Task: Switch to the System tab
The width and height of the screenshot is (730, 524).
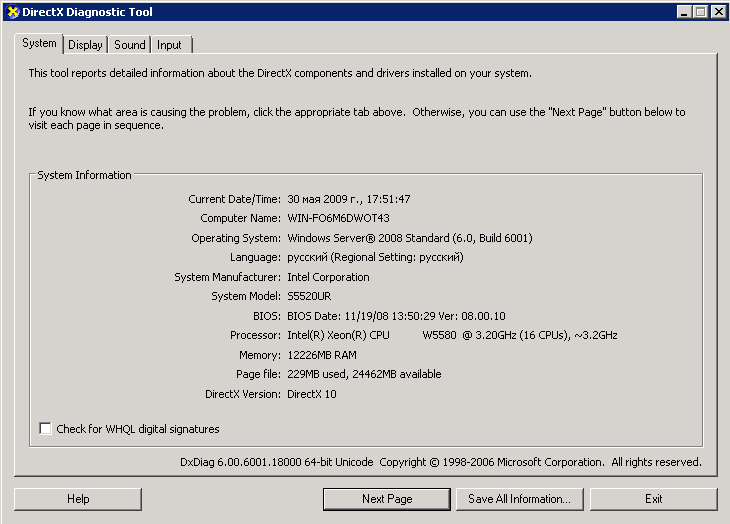Action: [x=39, y=43]
